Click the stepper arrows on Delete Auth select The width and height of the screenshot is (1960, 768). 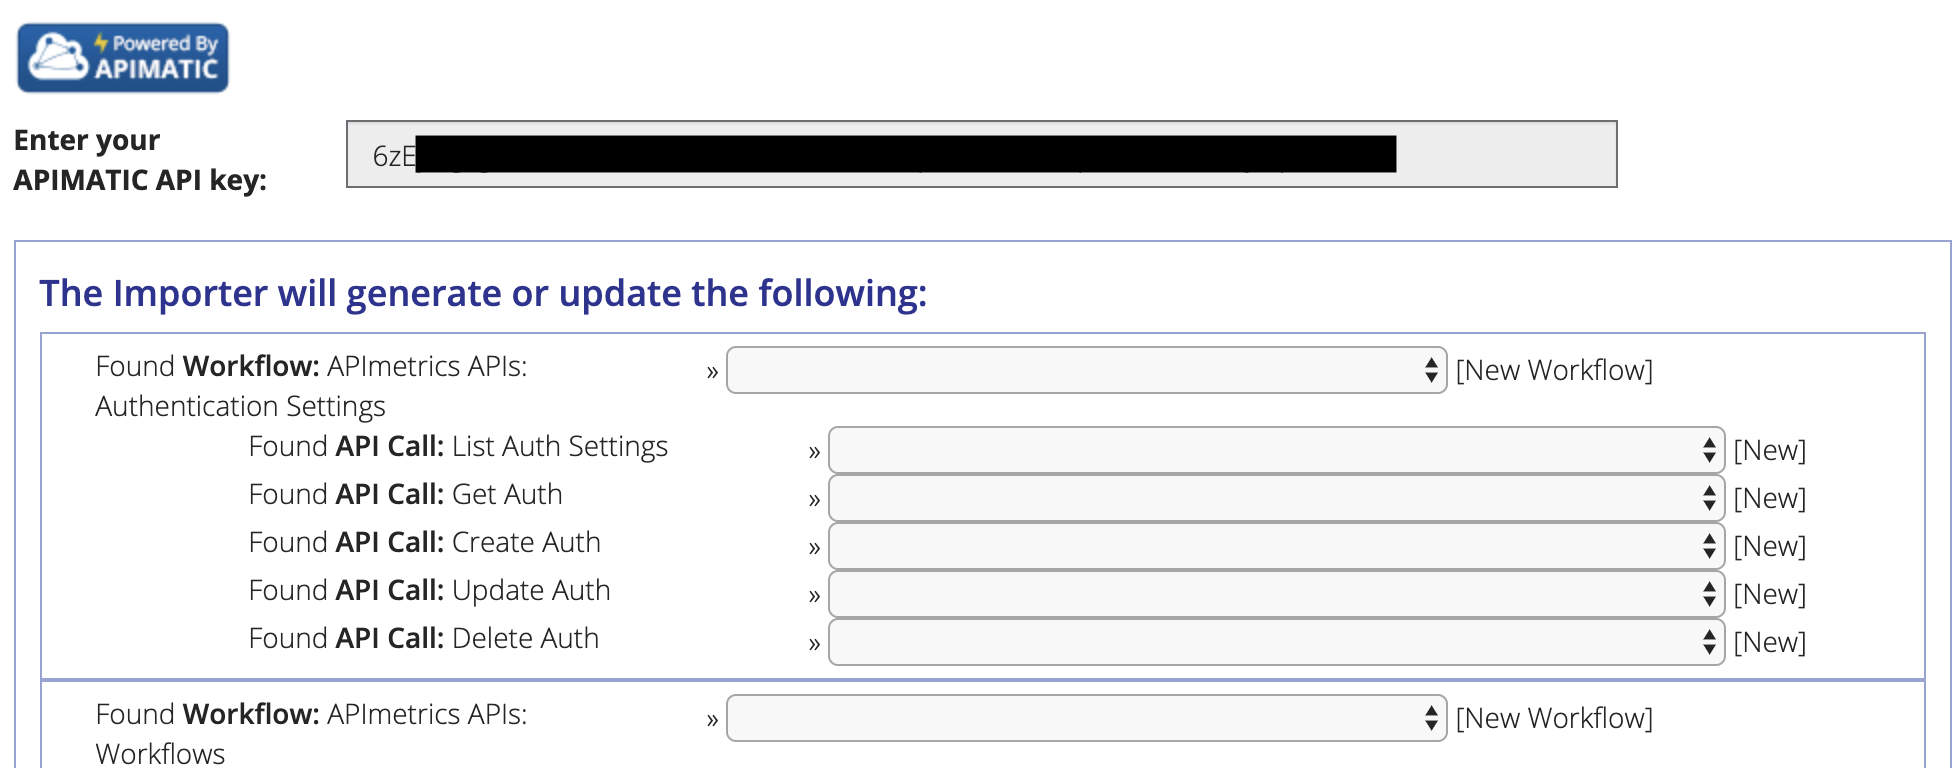(1709, 642)
